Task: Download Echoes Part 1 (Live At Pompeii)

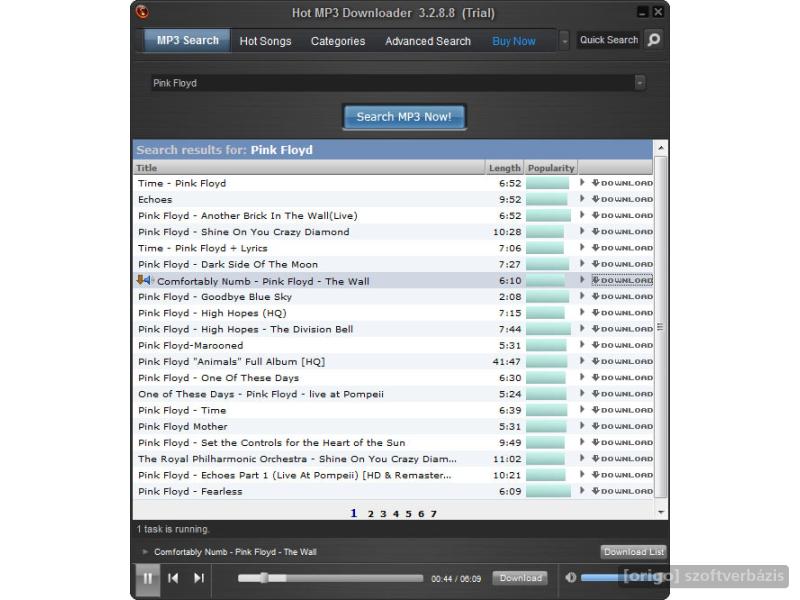Action: pyautogui.click(x=622, y=475)
